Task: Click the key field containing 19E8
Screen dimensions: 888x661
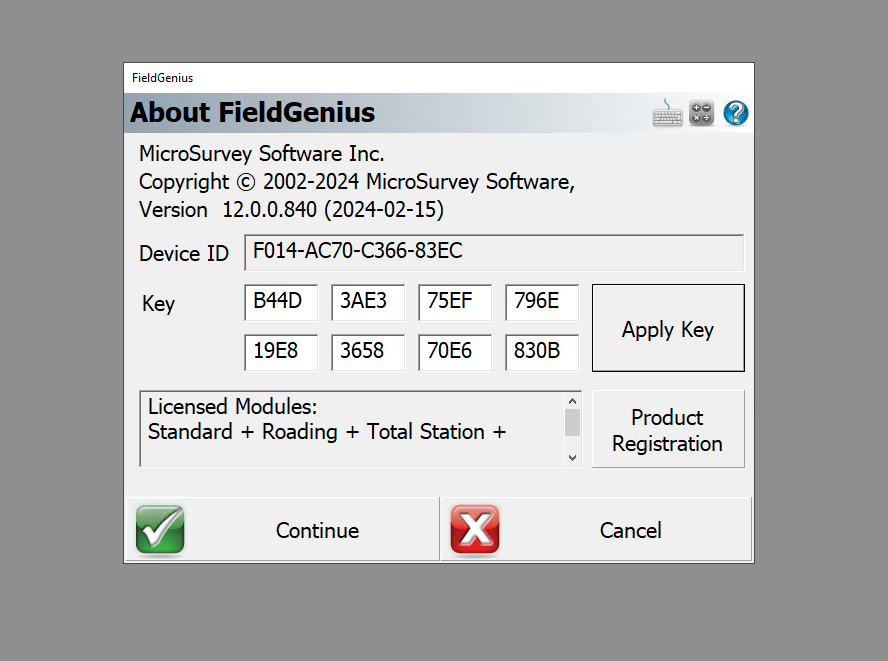Action: click(x=281, y=352)
